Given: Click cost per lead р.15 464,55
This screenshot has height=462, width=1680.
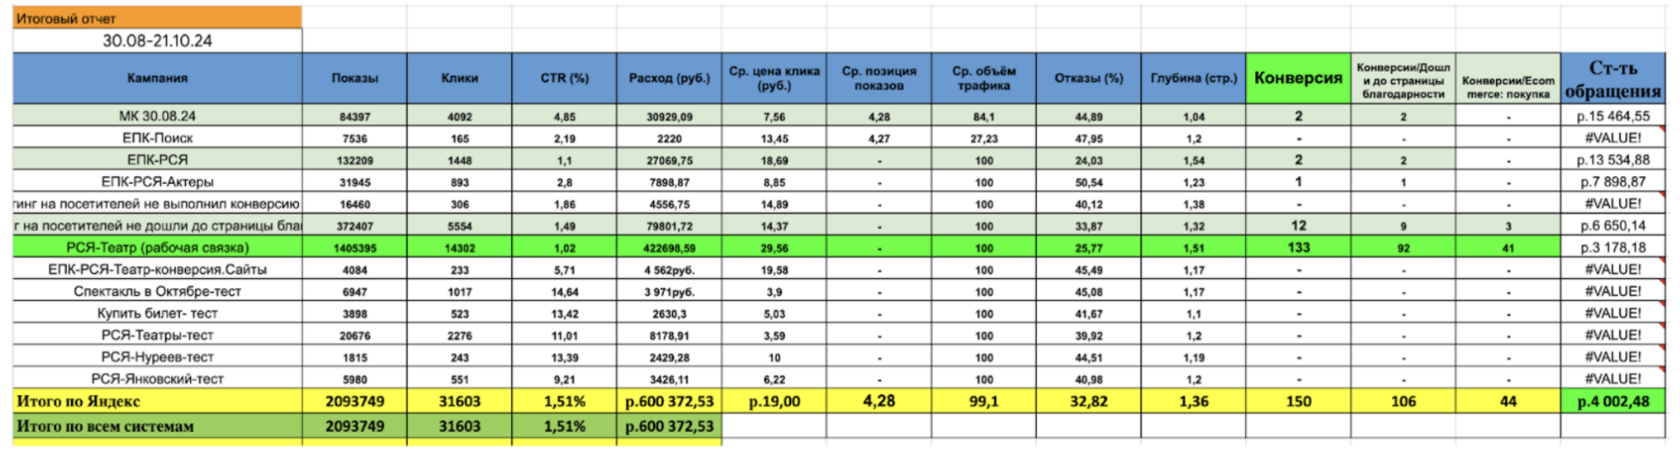Looking at the screenshot, I should coord(1612,116).
